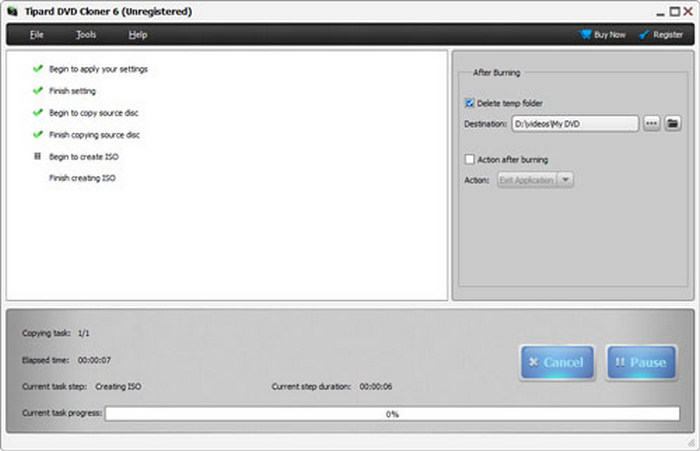Click the browse ellipsis button beside Destination
The height and width of the screenshot is (451, 700).
(651, 124)
